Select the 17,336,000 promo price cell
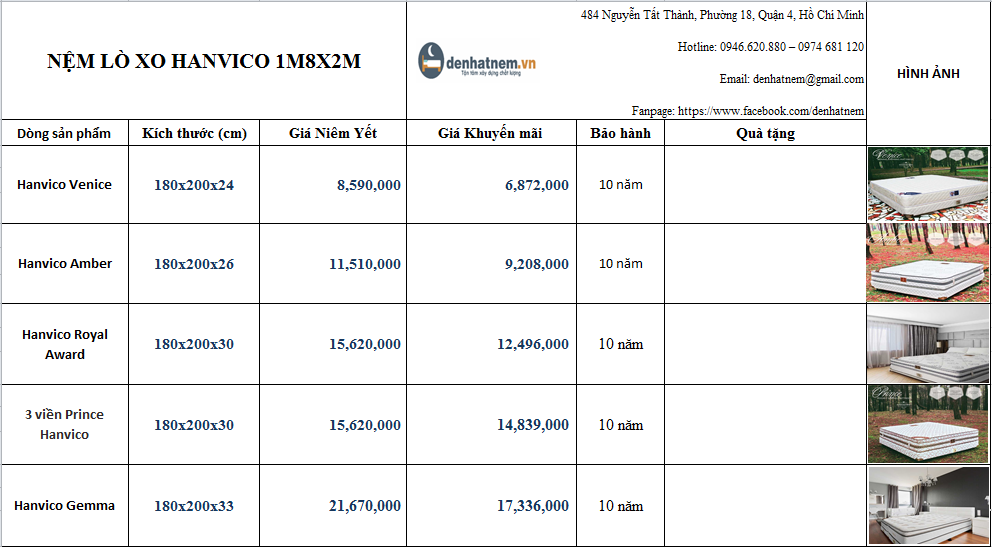 point(491,505)
